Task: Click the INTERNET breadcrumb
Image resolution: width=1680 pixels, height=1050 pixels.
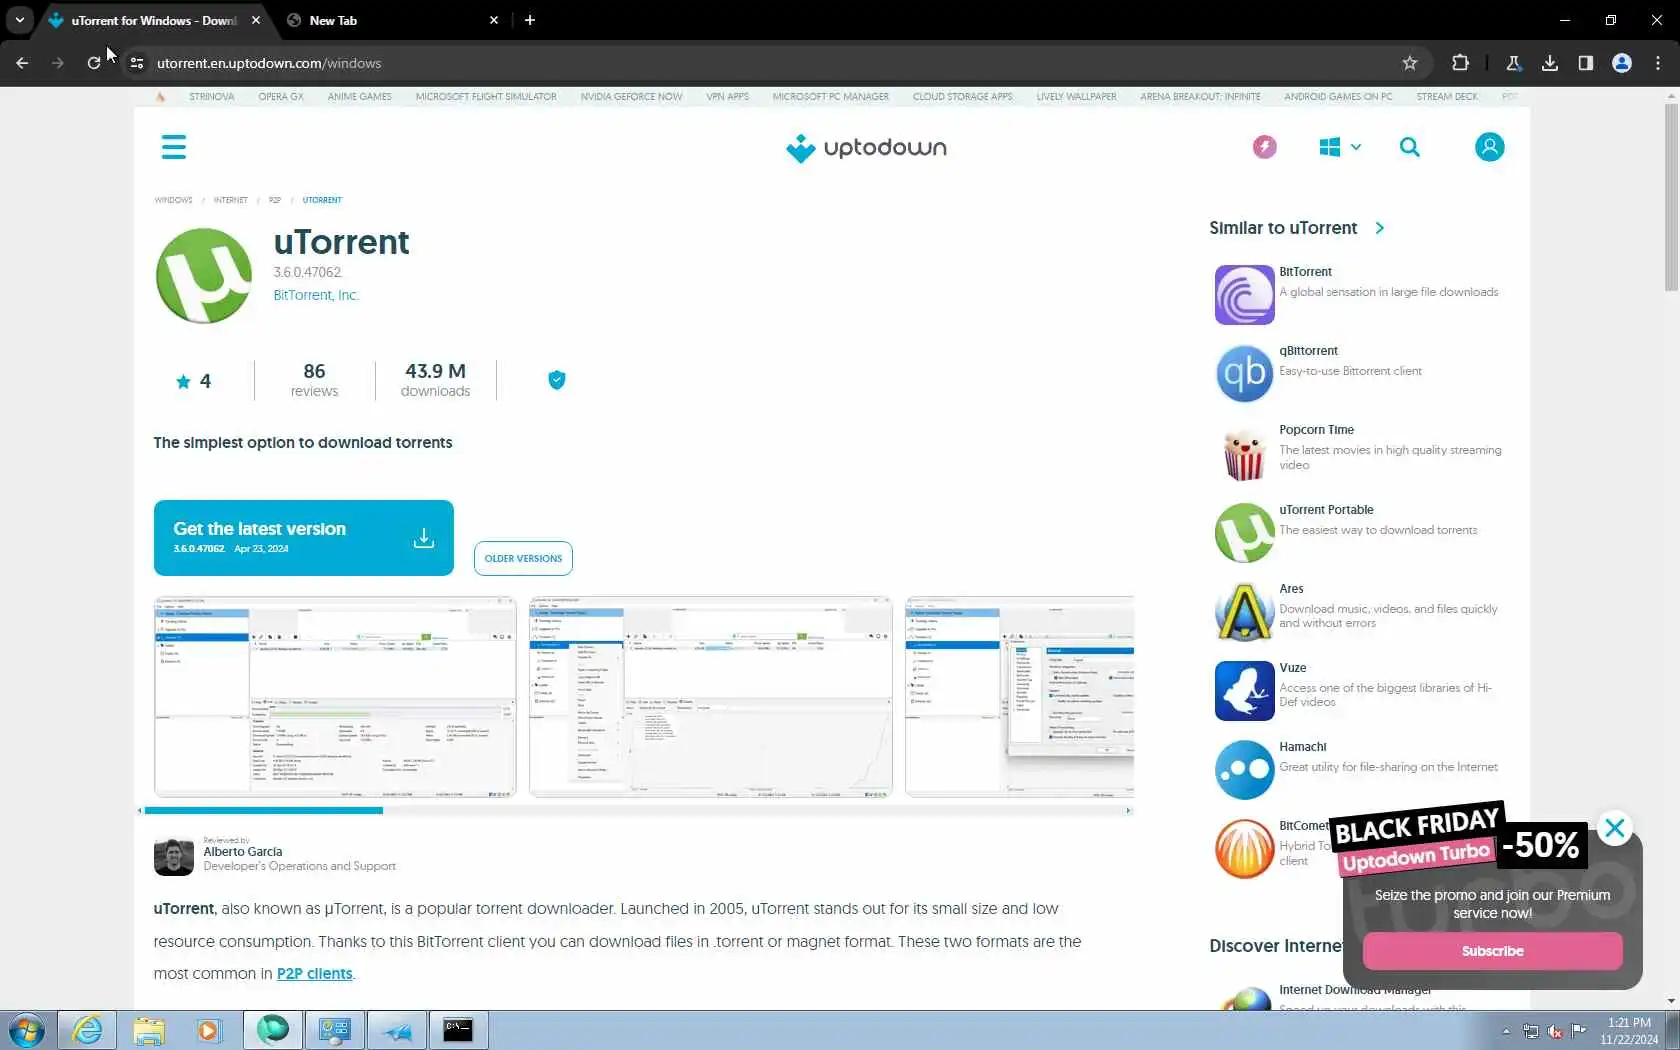Action: [x=230, y=200]
